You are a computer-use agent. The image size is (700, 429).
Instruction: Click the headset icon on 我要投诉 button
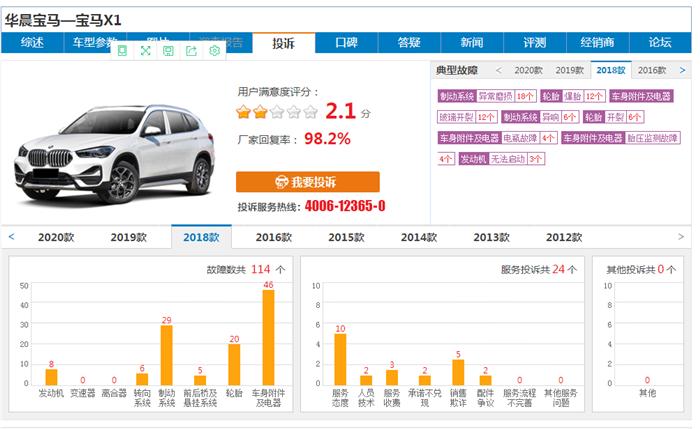click(x=281, y=182)
